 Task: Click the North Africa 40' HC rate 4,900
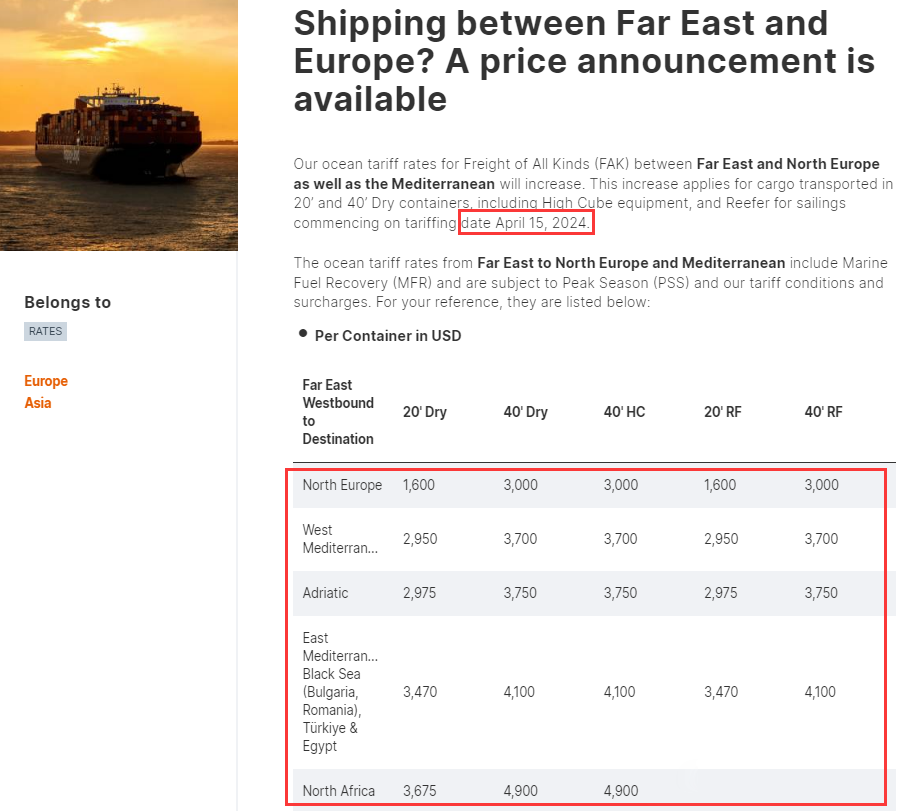click(621, 791)
